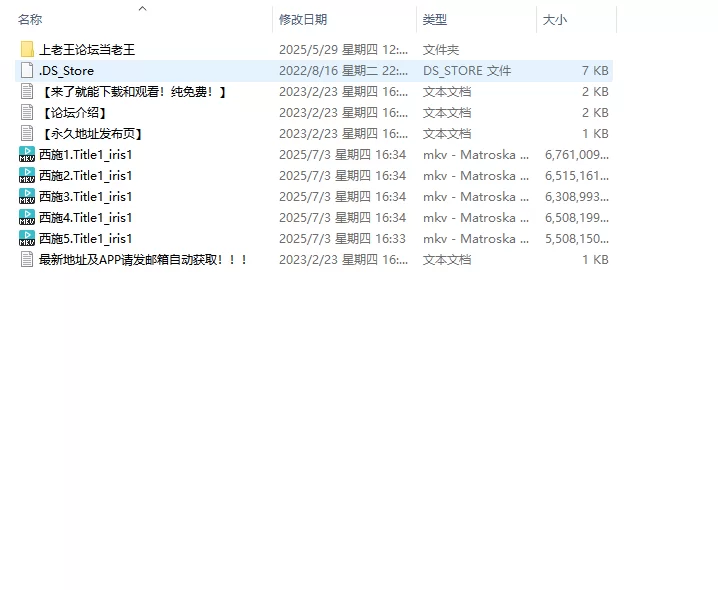This screenshot has height=590, width=718.
Task: Click the date 2022/8/16 星期二 of .DS_Store
Action: (328, 71)
